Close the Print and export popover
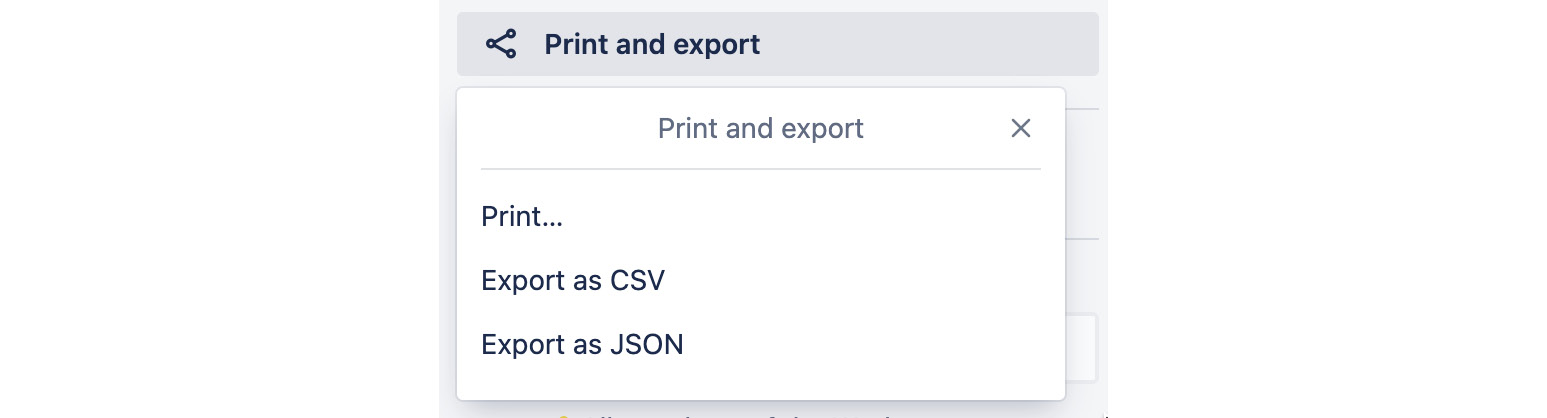1547x418 pixels. pos(1020,128)
